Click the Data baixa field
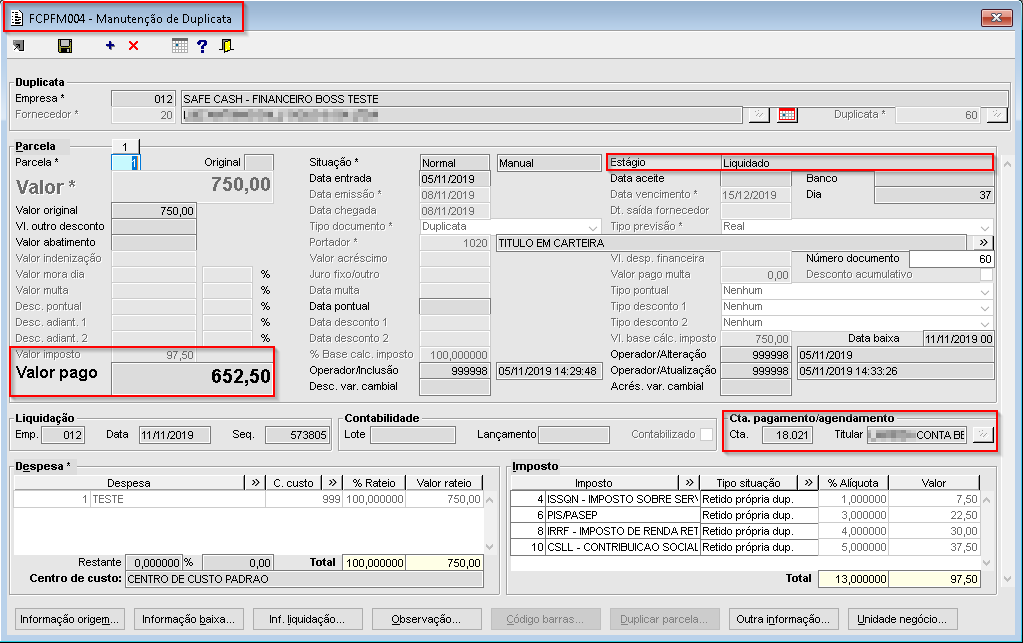The height and width of the screenshot is (643, 1023). click(x=959, y=338)
